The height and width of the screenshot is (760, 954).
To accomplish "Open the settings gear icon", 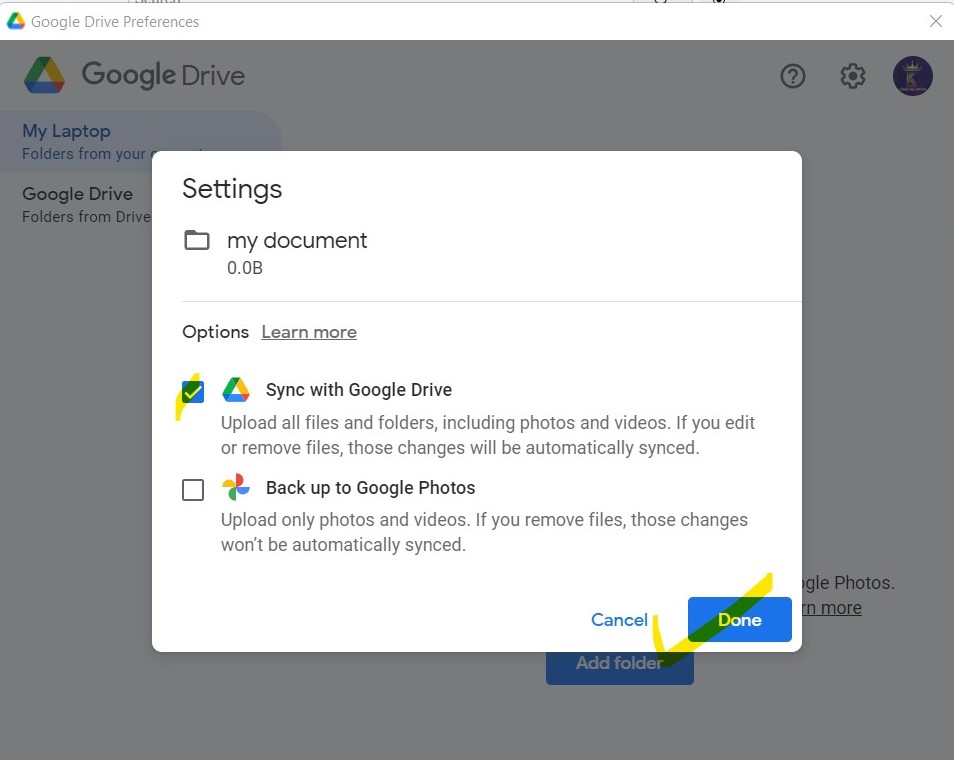I will coord(852,76).
